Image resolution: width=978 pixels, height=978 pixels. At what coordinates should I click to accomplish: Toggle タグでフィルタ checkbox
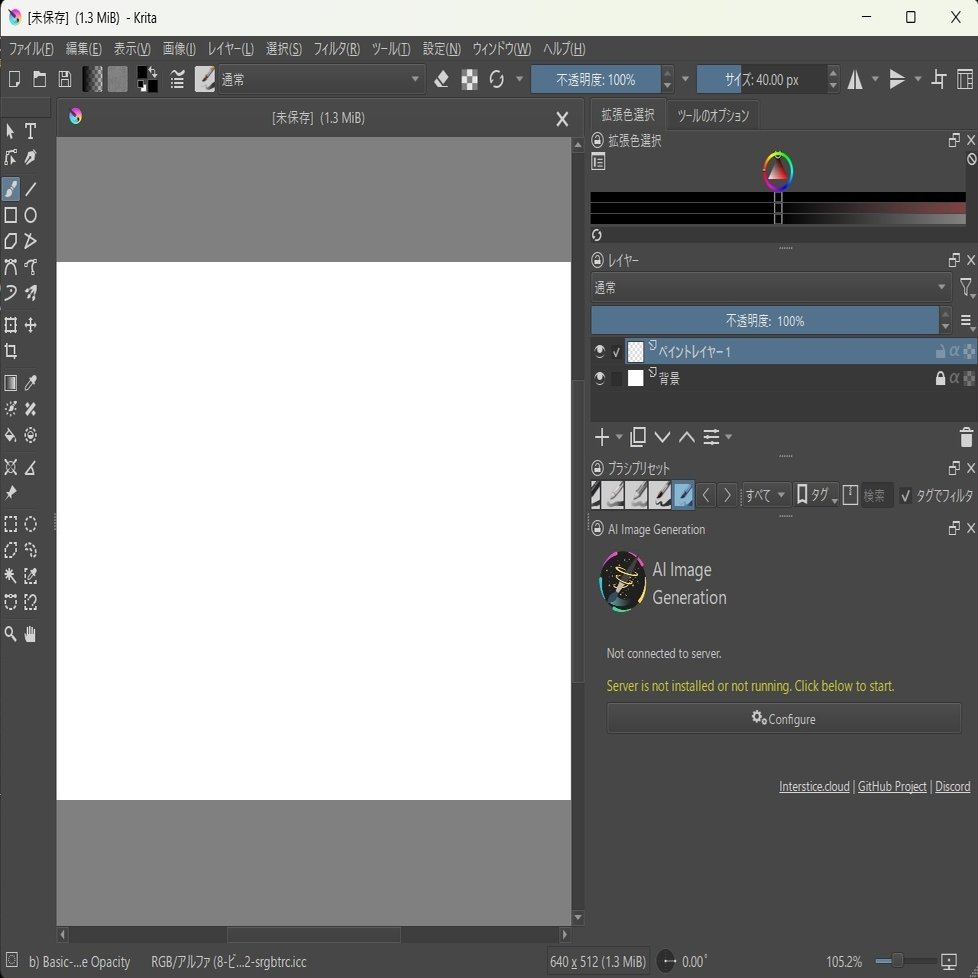(906, 496)
